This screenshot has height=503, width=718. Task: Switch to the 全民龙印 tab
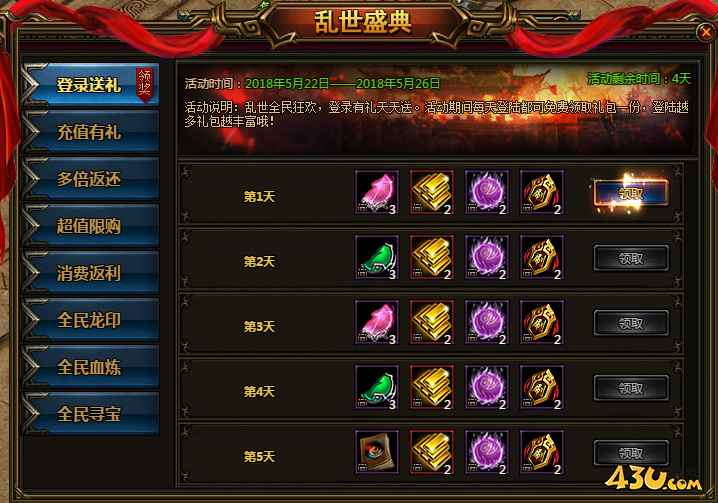point(90,320)
